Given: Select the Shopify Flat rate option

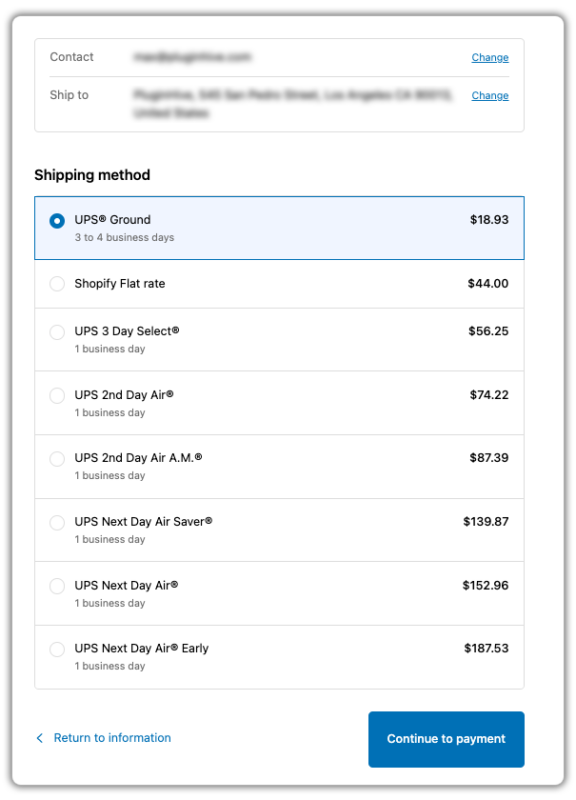Looking at the screenshot, I should click(x=57, y=284).
